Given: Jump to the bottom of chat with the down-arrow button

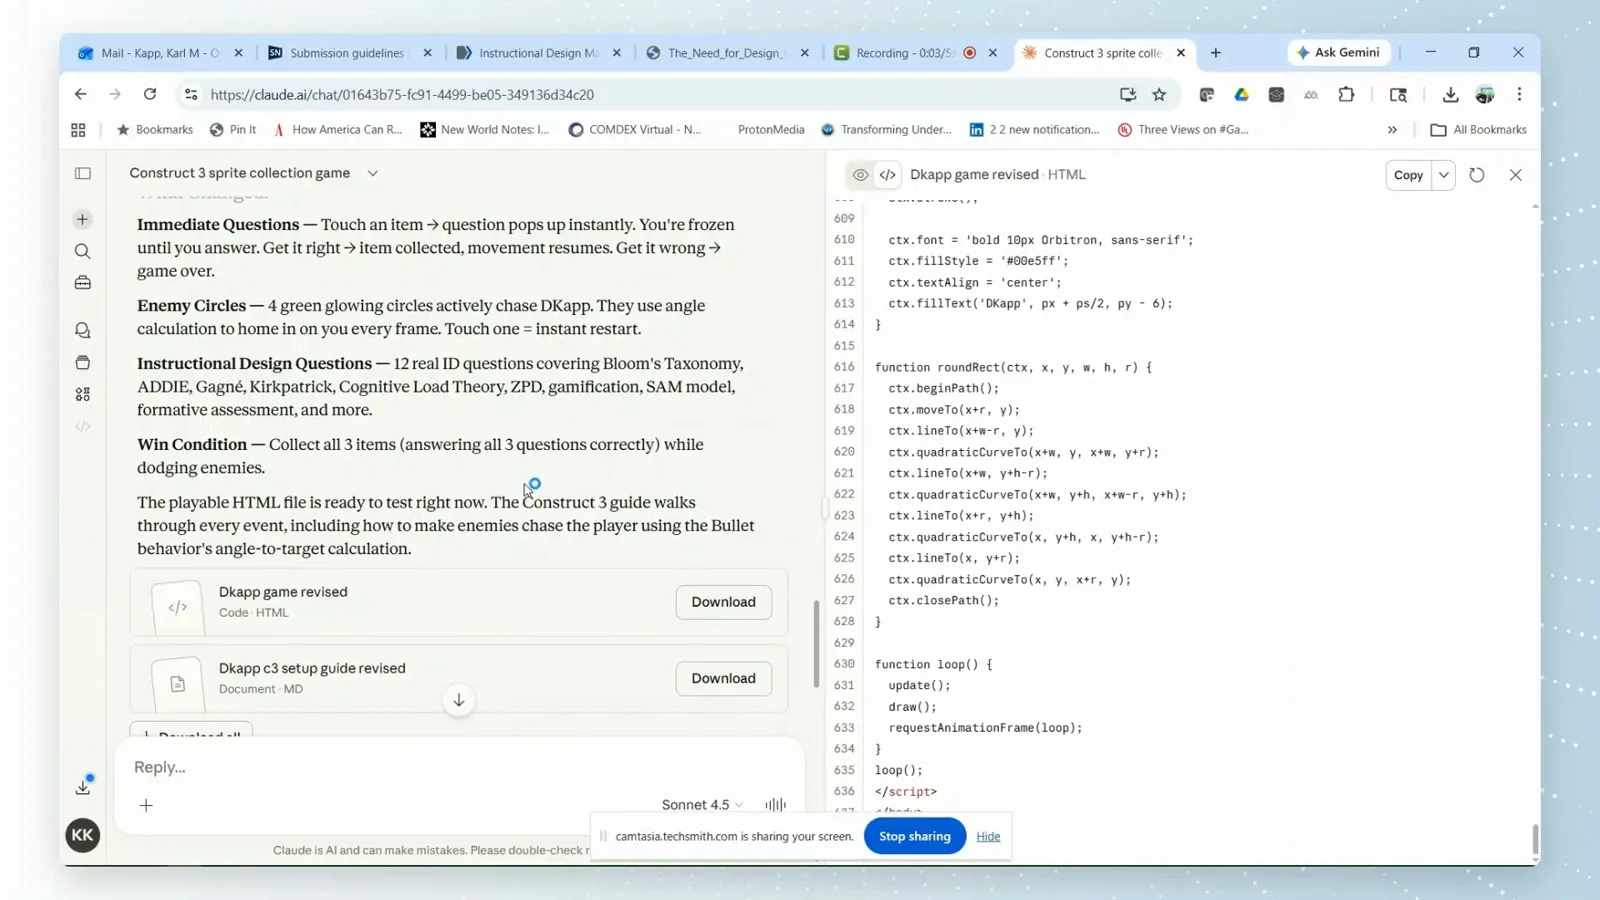Looking at the screenshot, I should tap(459, 700).
